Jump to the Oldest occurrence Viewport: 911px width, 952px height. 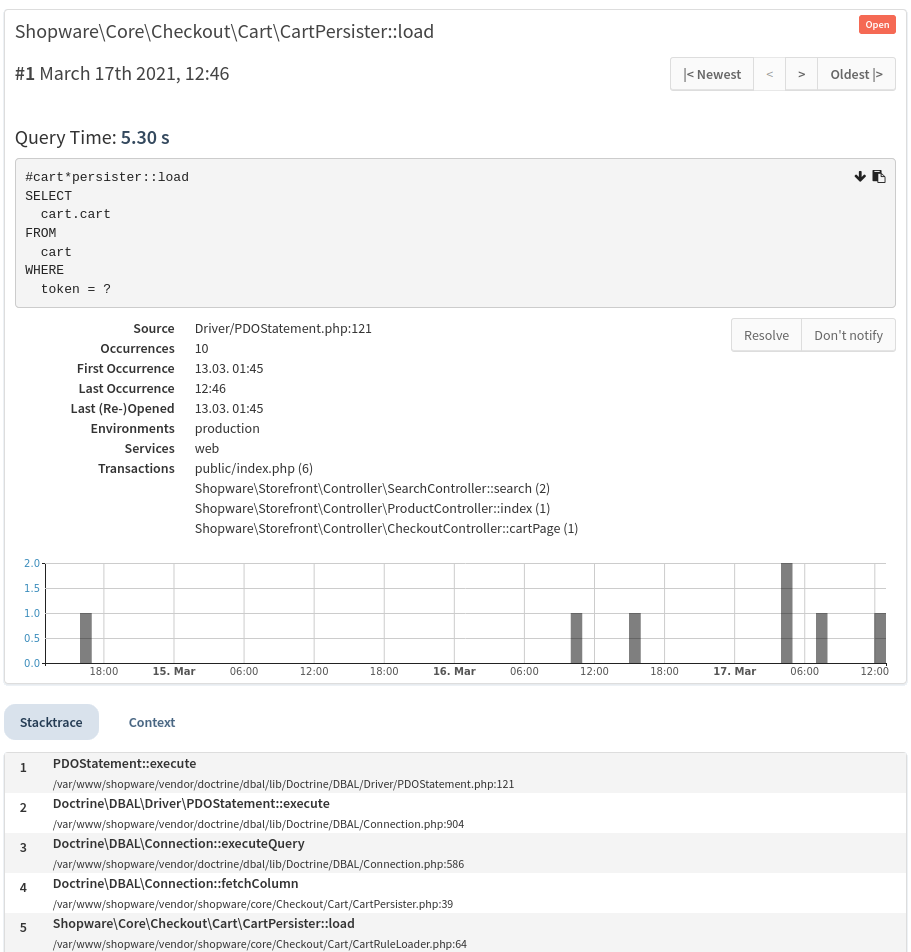point(856,74)
